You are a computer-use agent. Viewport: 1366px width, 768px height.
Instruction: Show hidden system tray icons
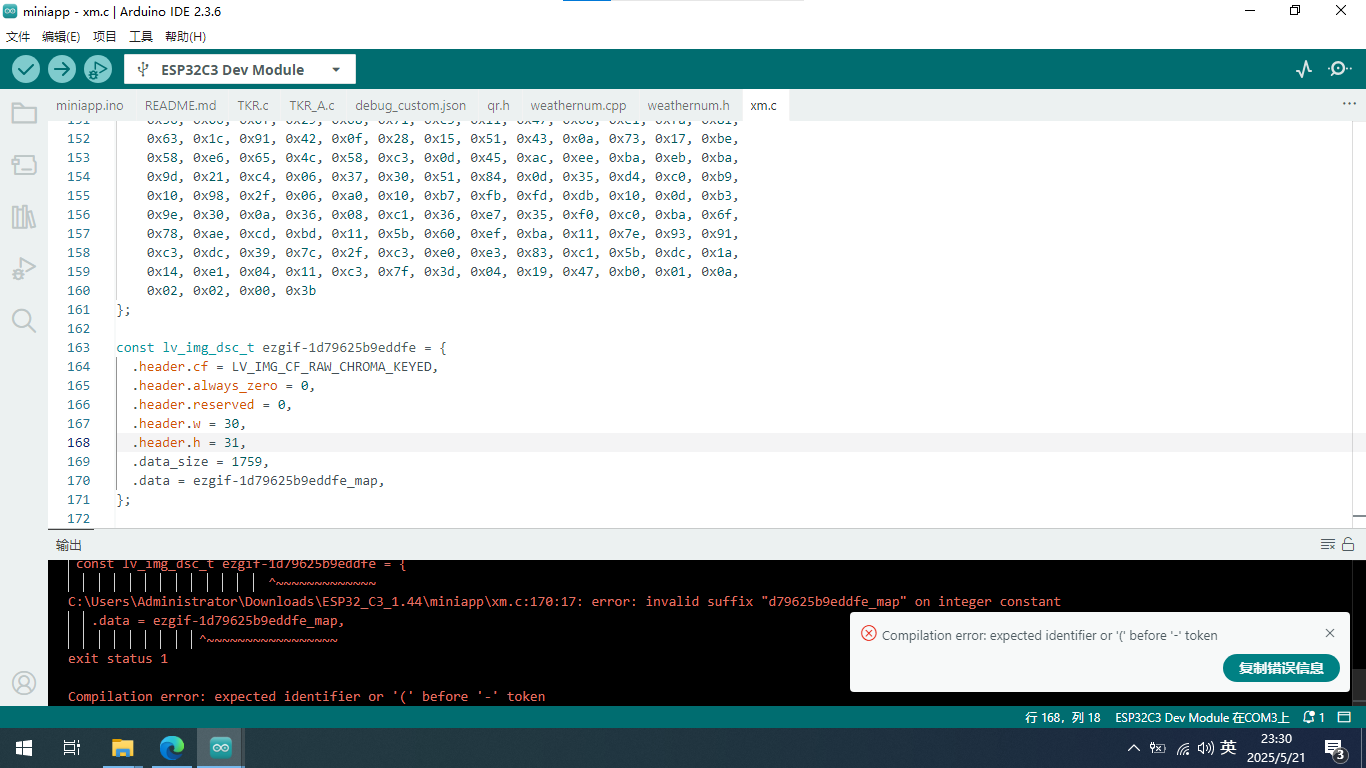coord(1133,747)
